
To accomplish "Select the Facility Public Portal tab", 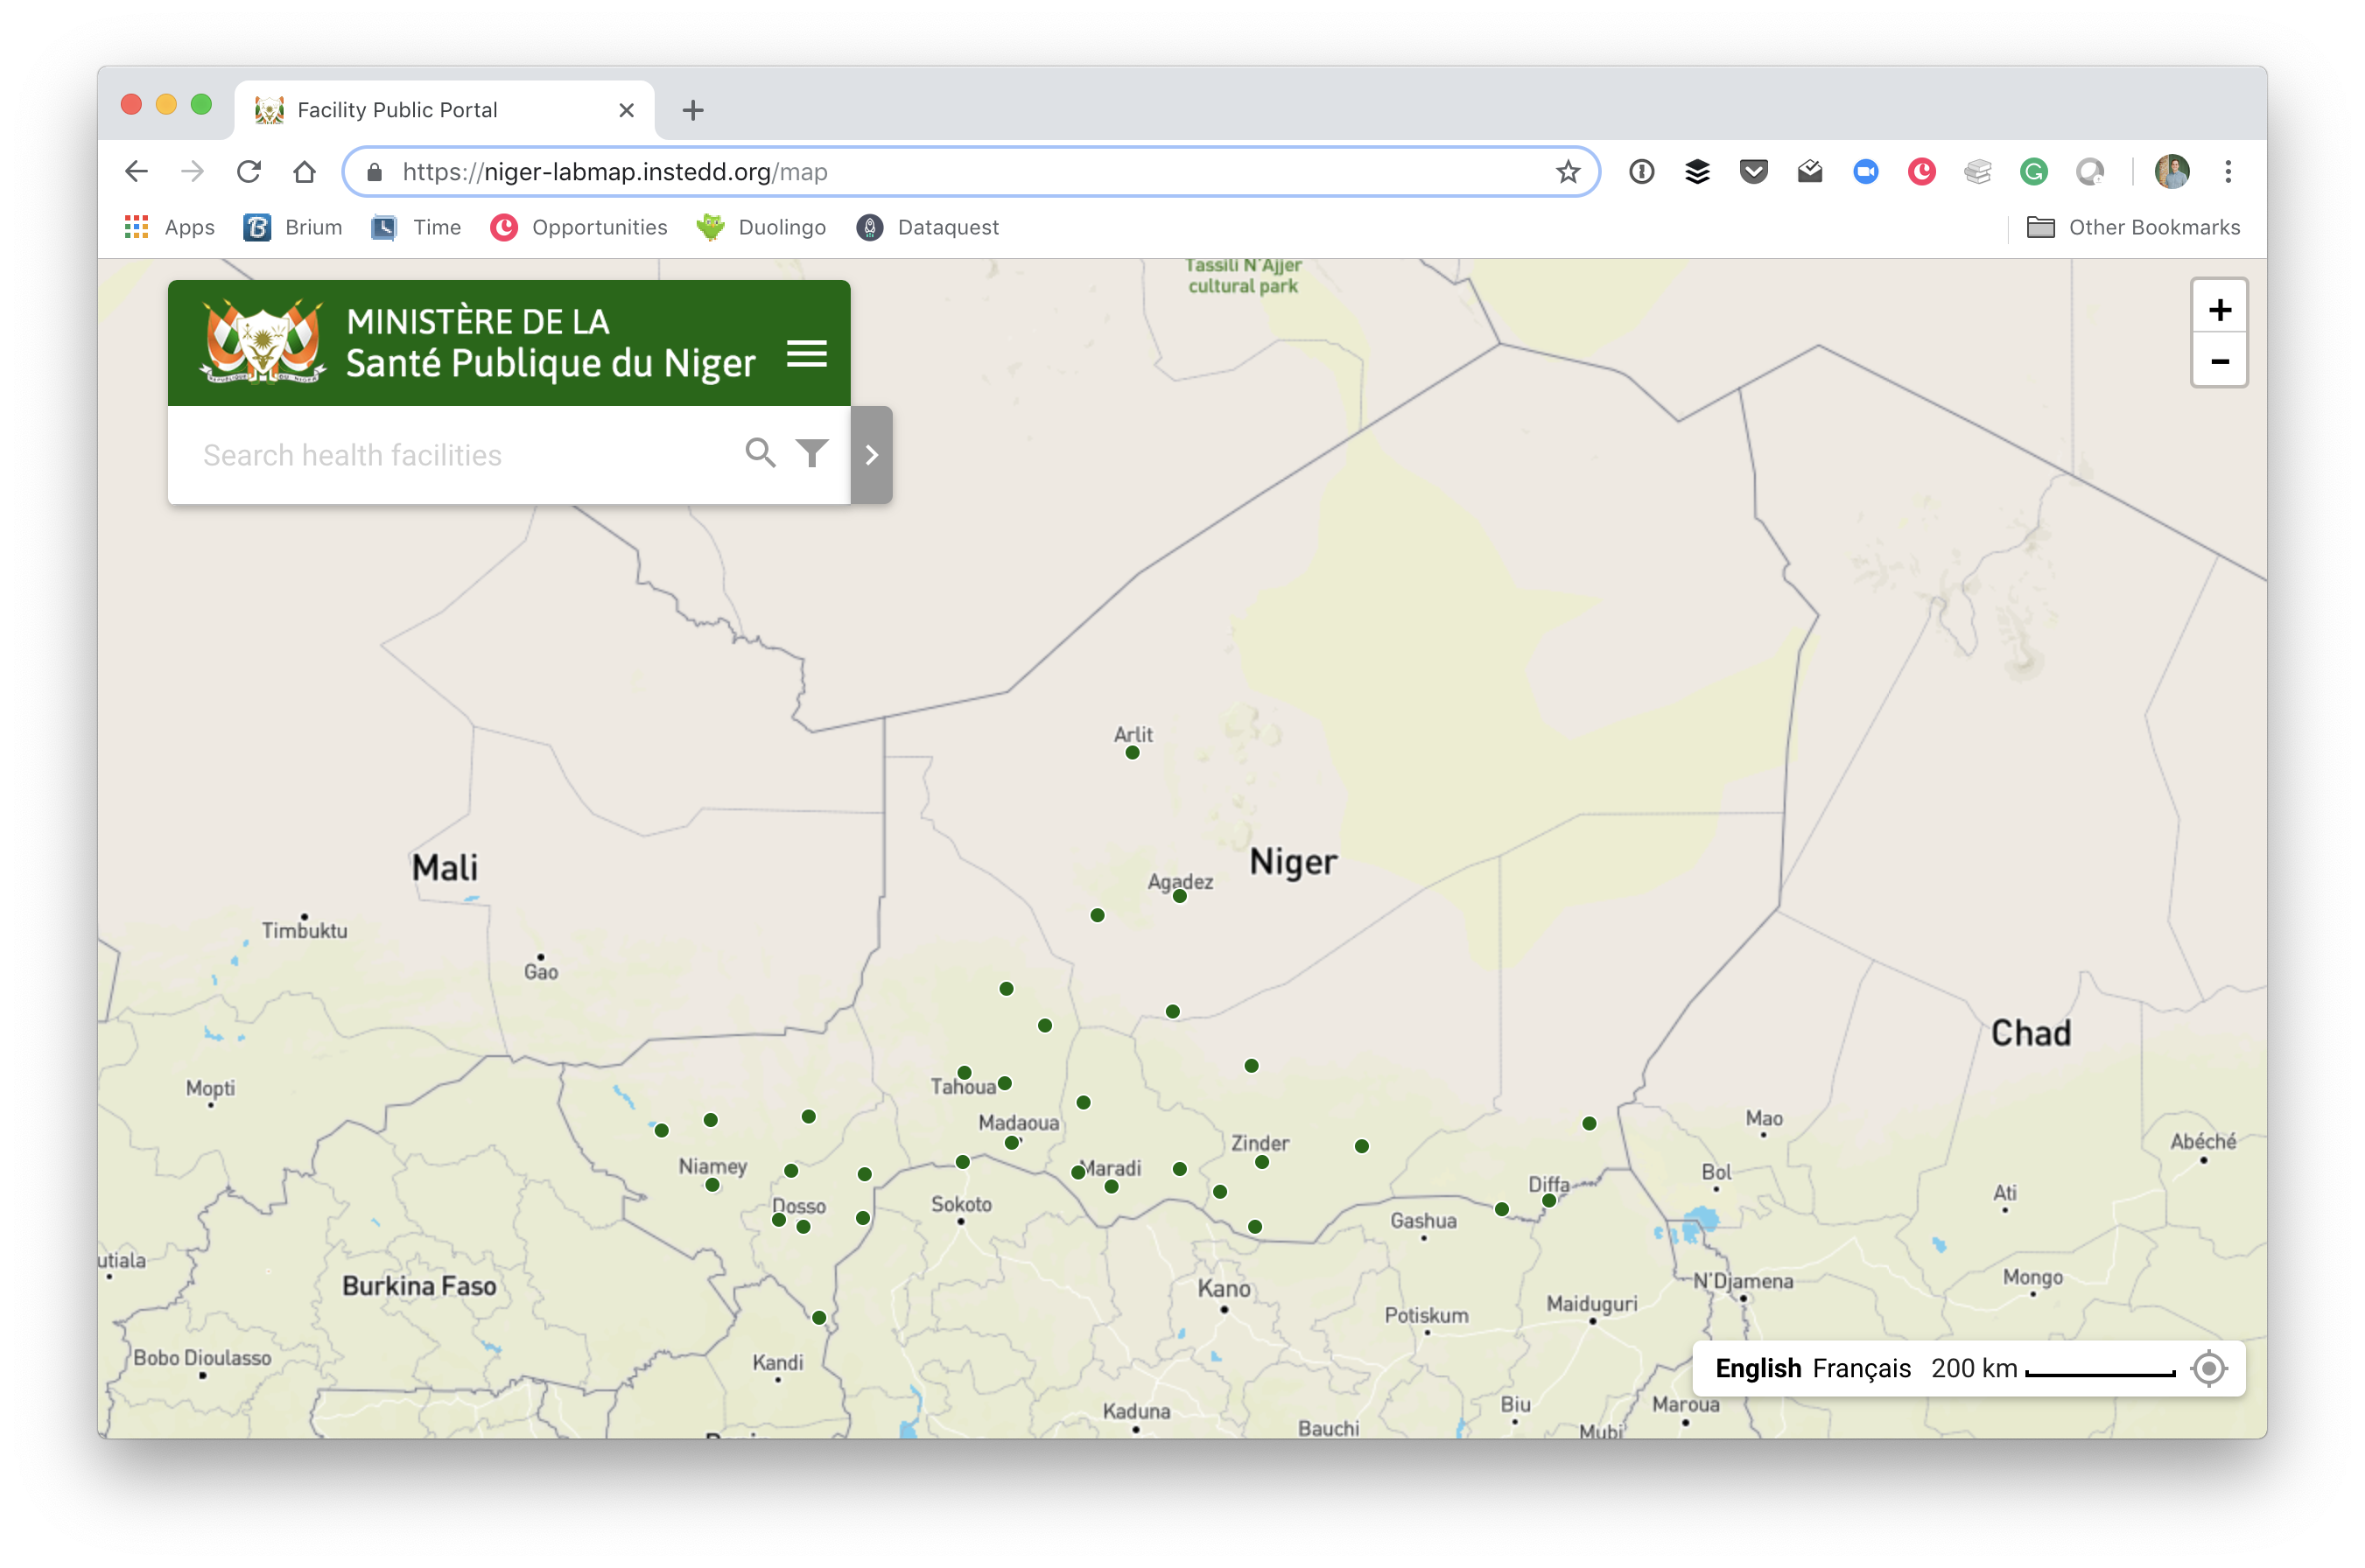I will click(x=397, y=110).
